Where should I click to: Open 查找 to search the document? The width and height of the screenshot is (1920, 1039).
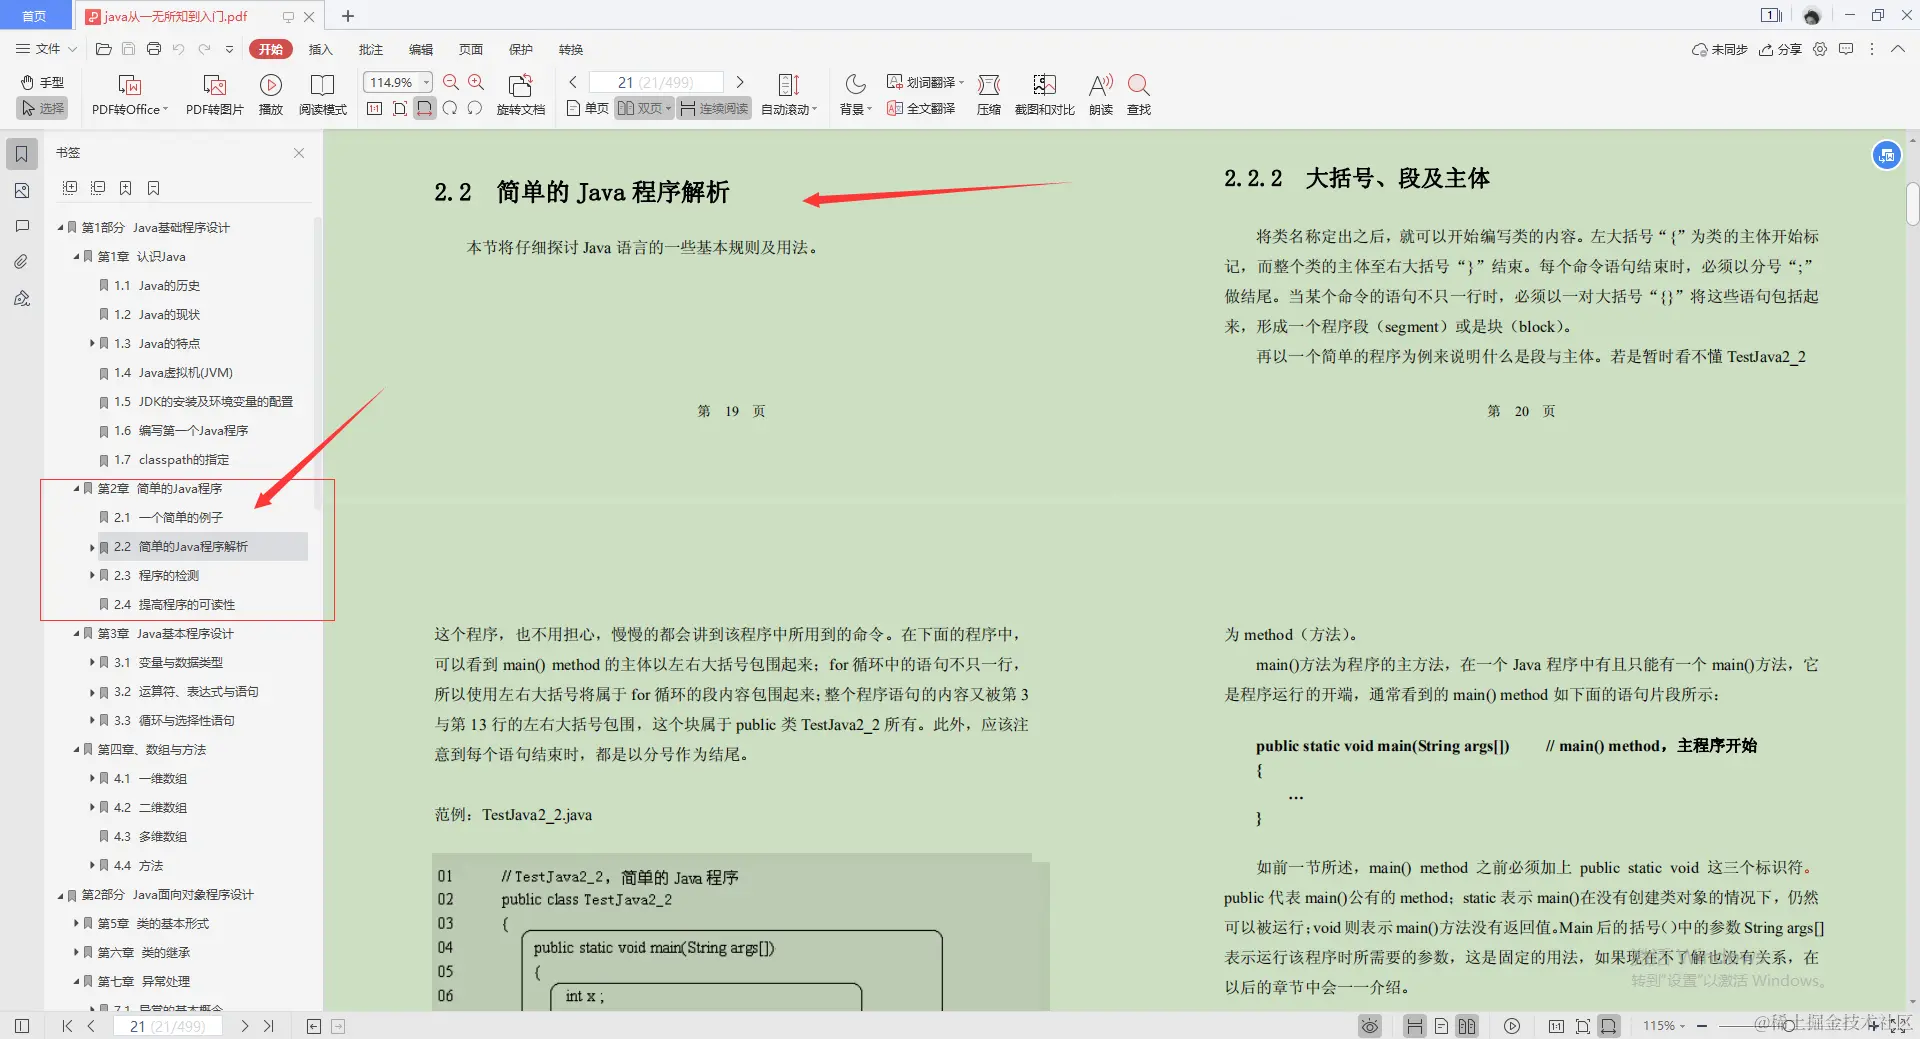click(1139, 95)
